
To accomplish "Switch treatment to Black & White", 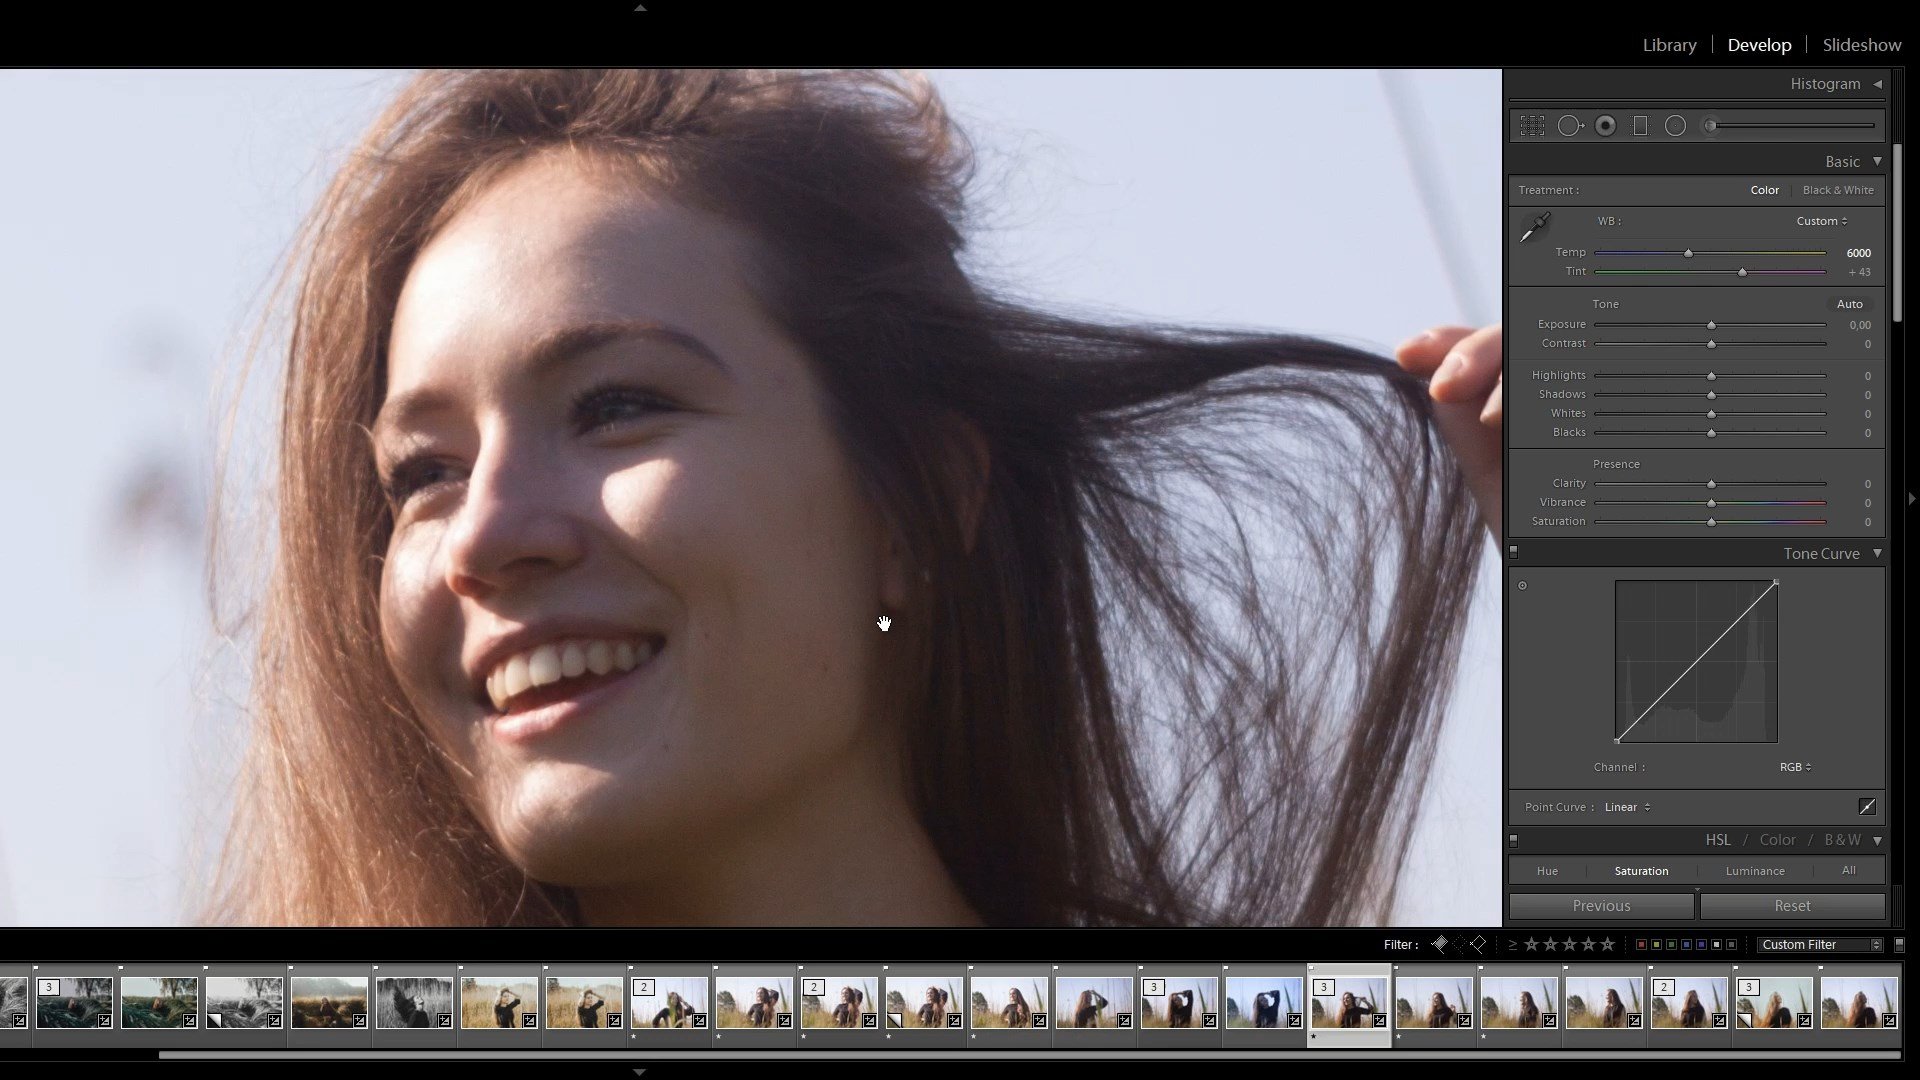I will click(x=1837, y=190).
